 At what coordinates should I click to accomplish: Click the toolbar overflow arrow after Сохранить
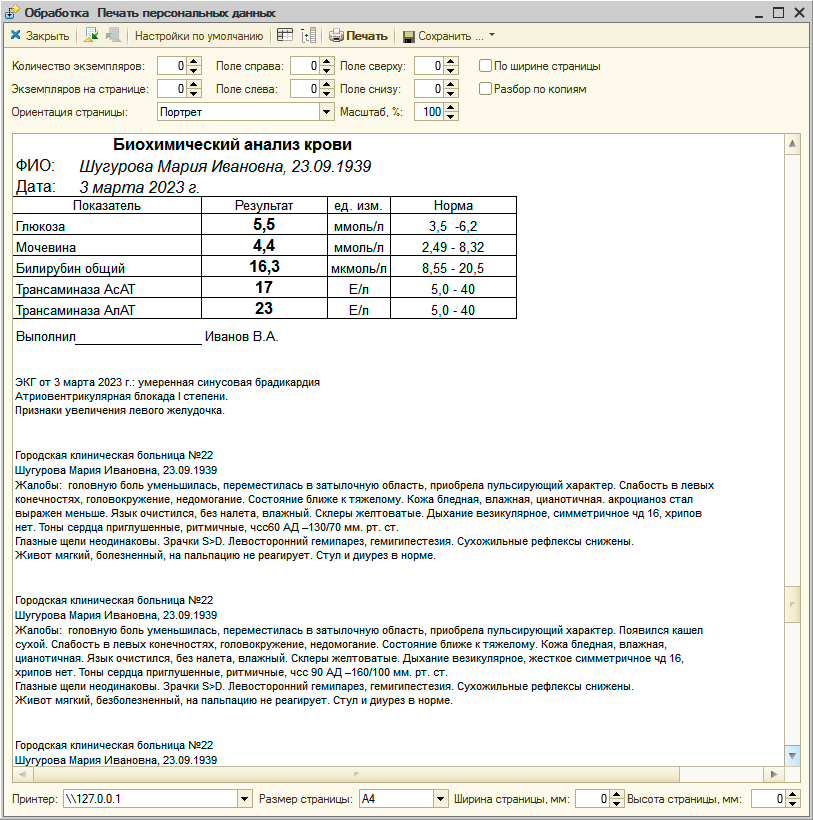click(x=492, y=36)
